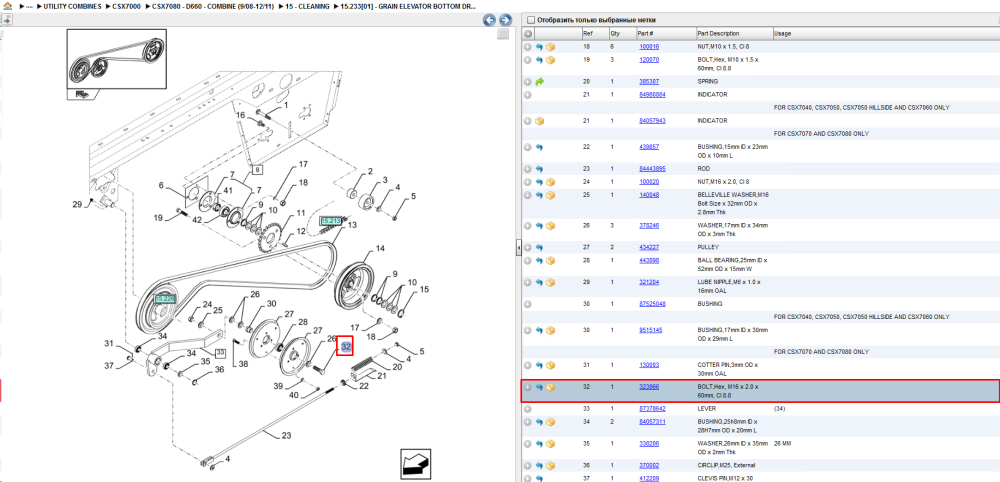This screenshot has width=1000, height=482.
Task: Click the box icon for COTTER PIN row
Action: 550,365
